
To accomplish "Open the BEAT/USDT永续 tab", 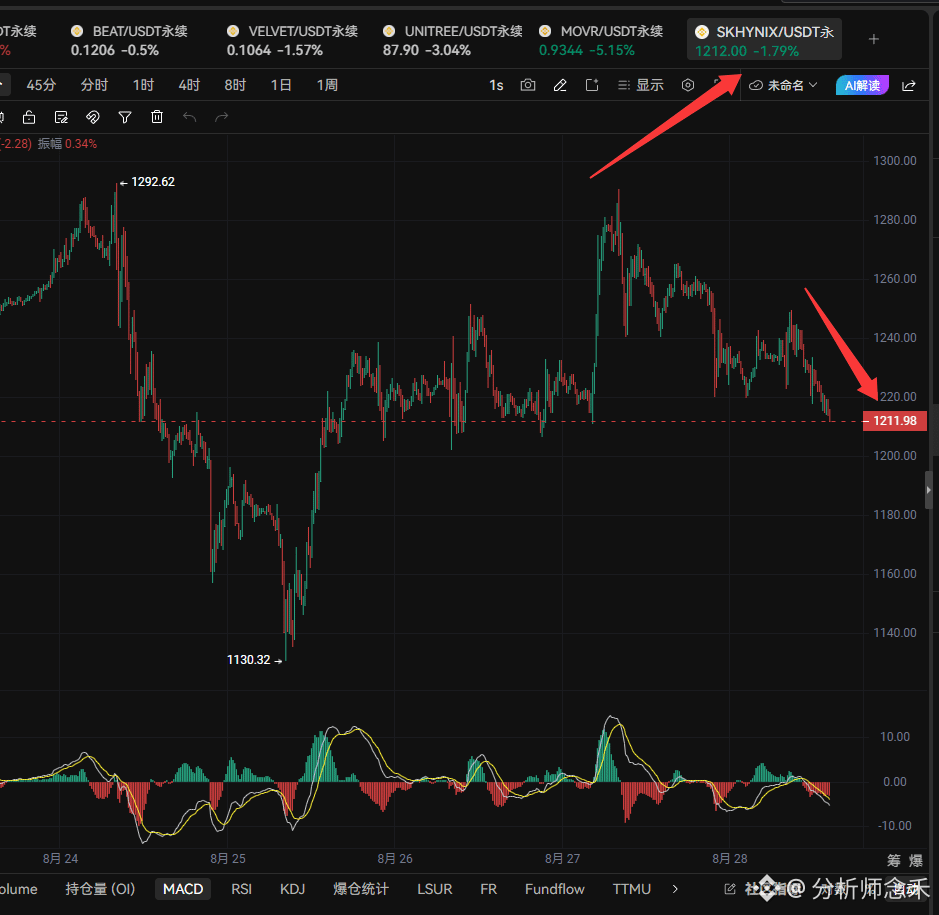I will (129, 40).
